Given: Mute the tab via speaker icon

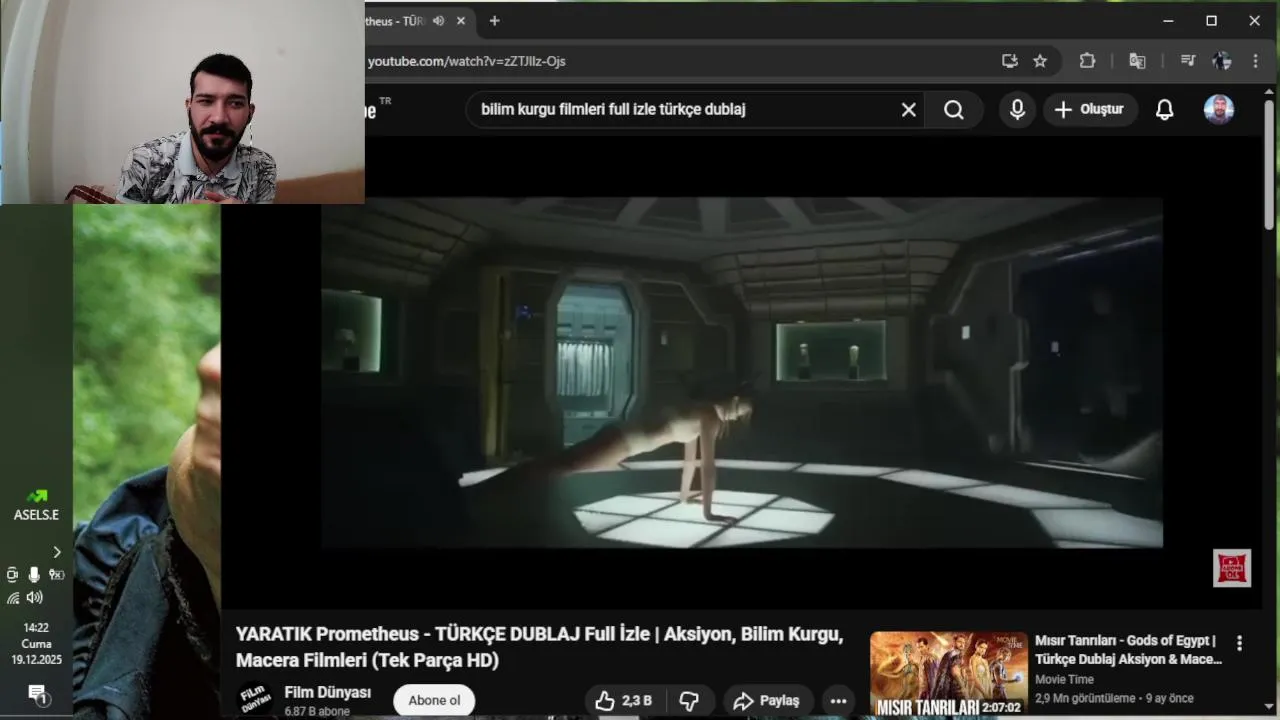Looking at the screenshot, I should coord(438,21).
